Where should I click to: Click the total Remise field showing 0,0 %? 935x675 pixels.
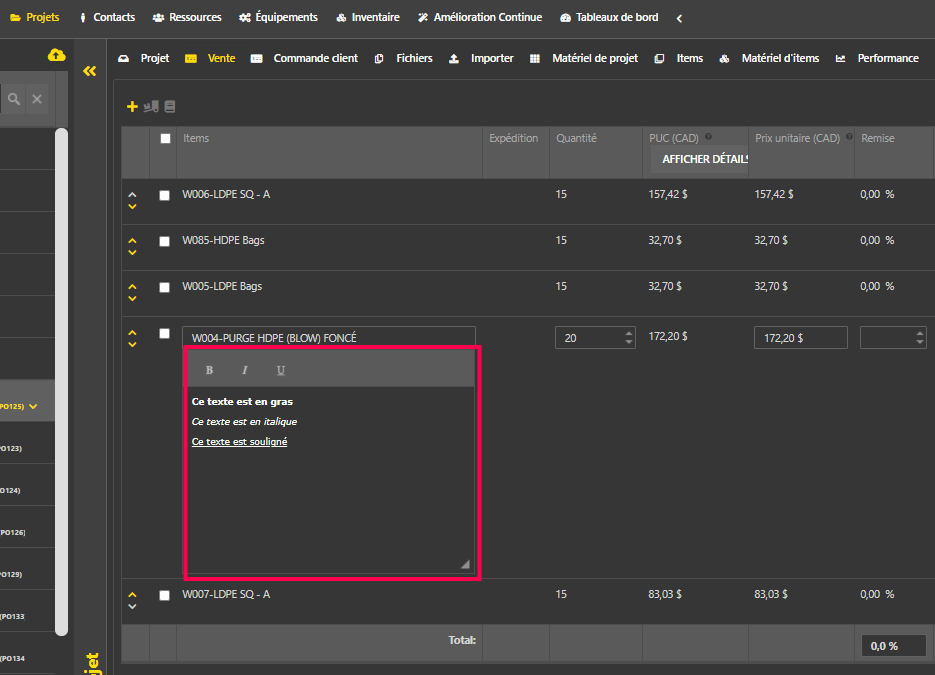pyautogui.click(x=893, y=646)
